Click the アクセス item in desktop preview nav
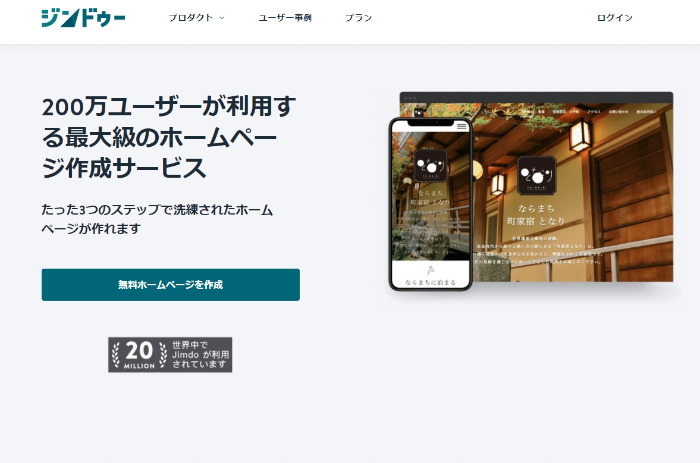This screenshot has height=463, width=700. click(594, 112)
